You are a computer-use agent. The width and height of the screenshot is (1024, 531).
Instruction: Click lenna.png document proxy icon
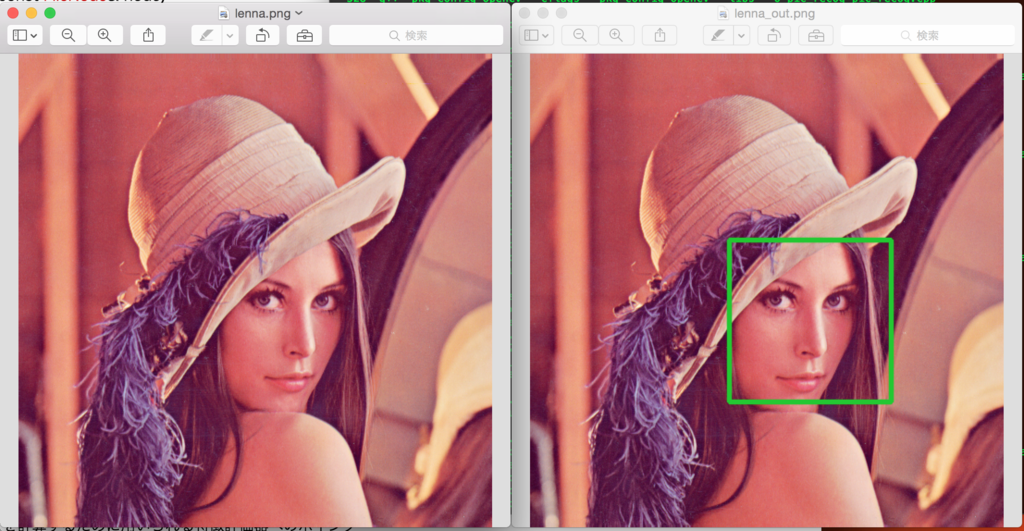click(x=224, y=13)
